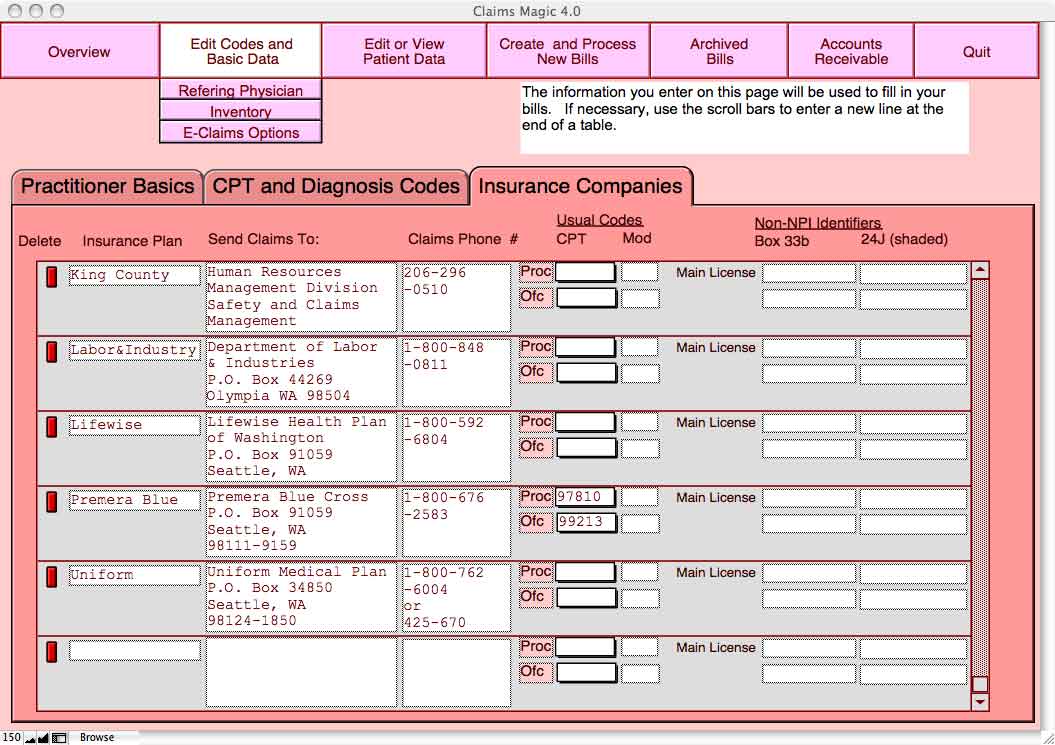Image resolution: width=1055 pixels, height=745 pixels.
Task: Click red delete icon for Labor&Industry row
Action: pos(51,351)
